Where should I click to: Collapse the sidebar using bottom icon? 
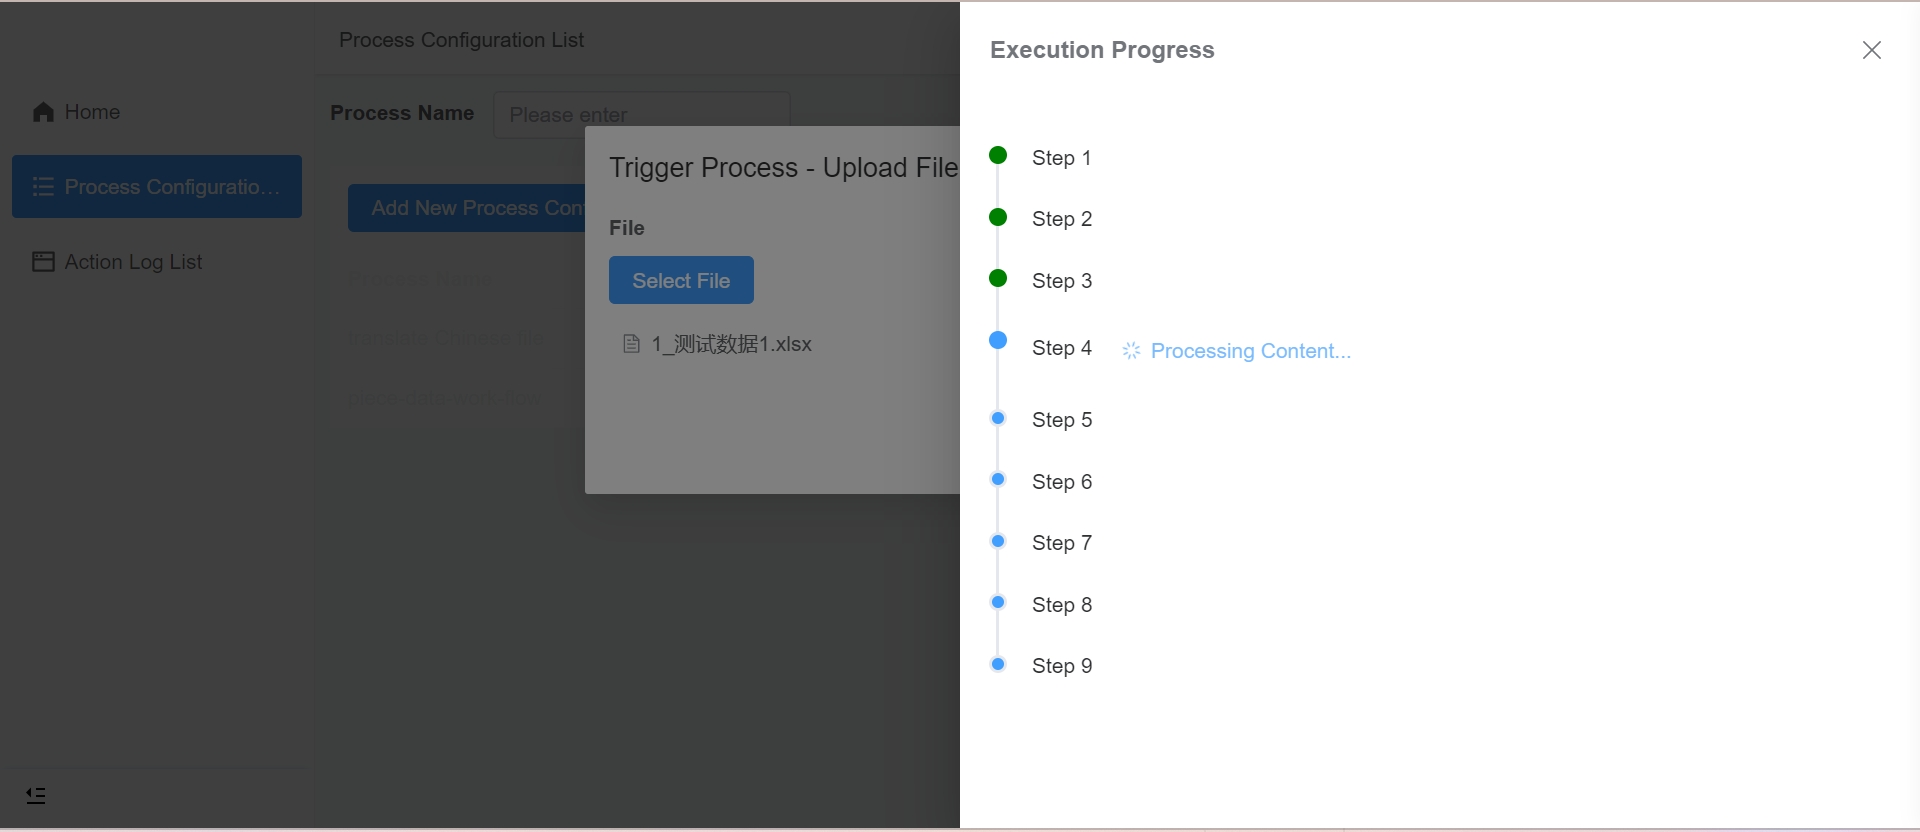(x=36, y=795)
